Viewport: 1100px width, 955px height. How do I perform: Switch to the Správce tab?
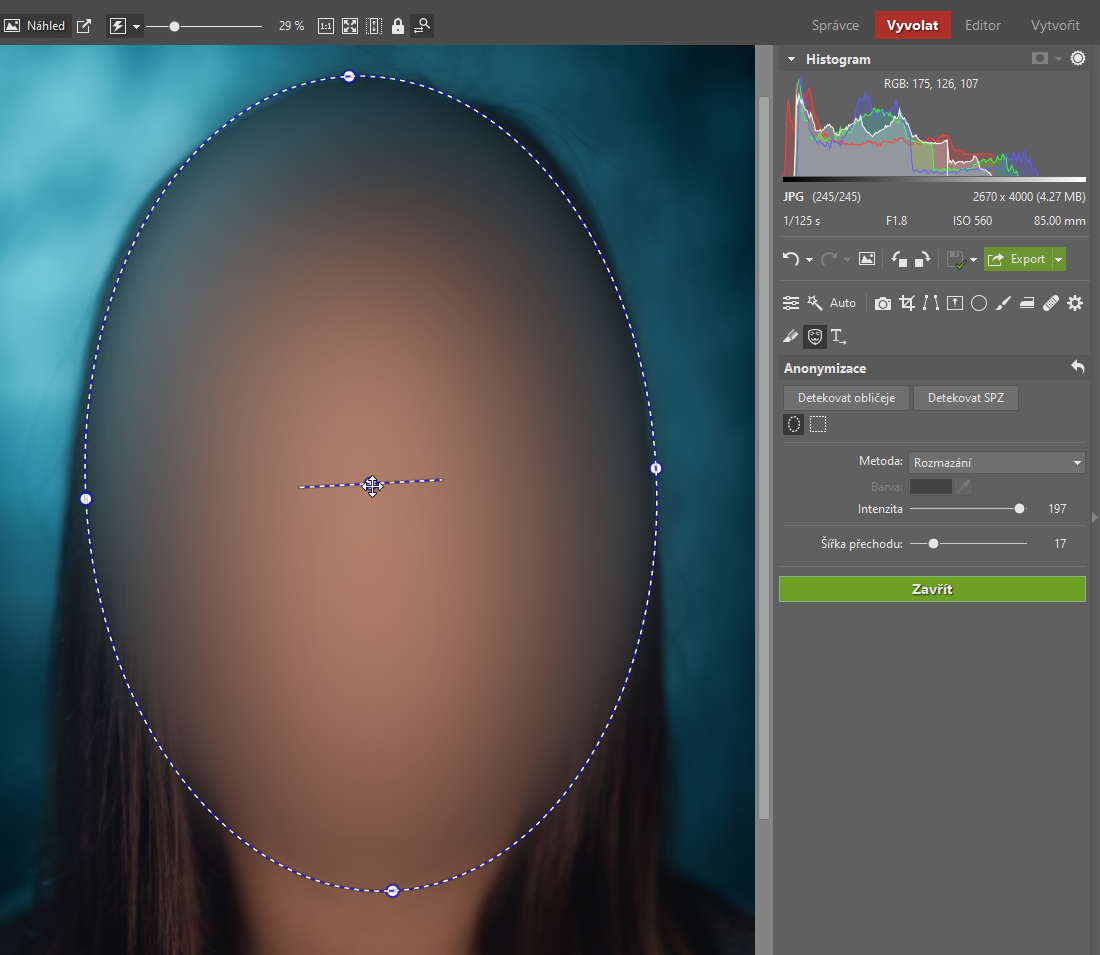point(835,25)
